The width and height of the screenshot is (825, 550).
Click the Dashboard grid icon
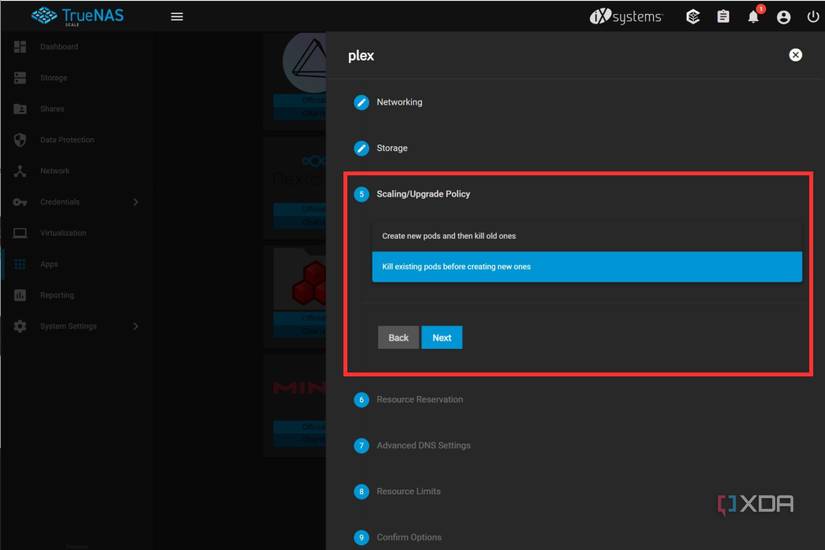(20, 46)
